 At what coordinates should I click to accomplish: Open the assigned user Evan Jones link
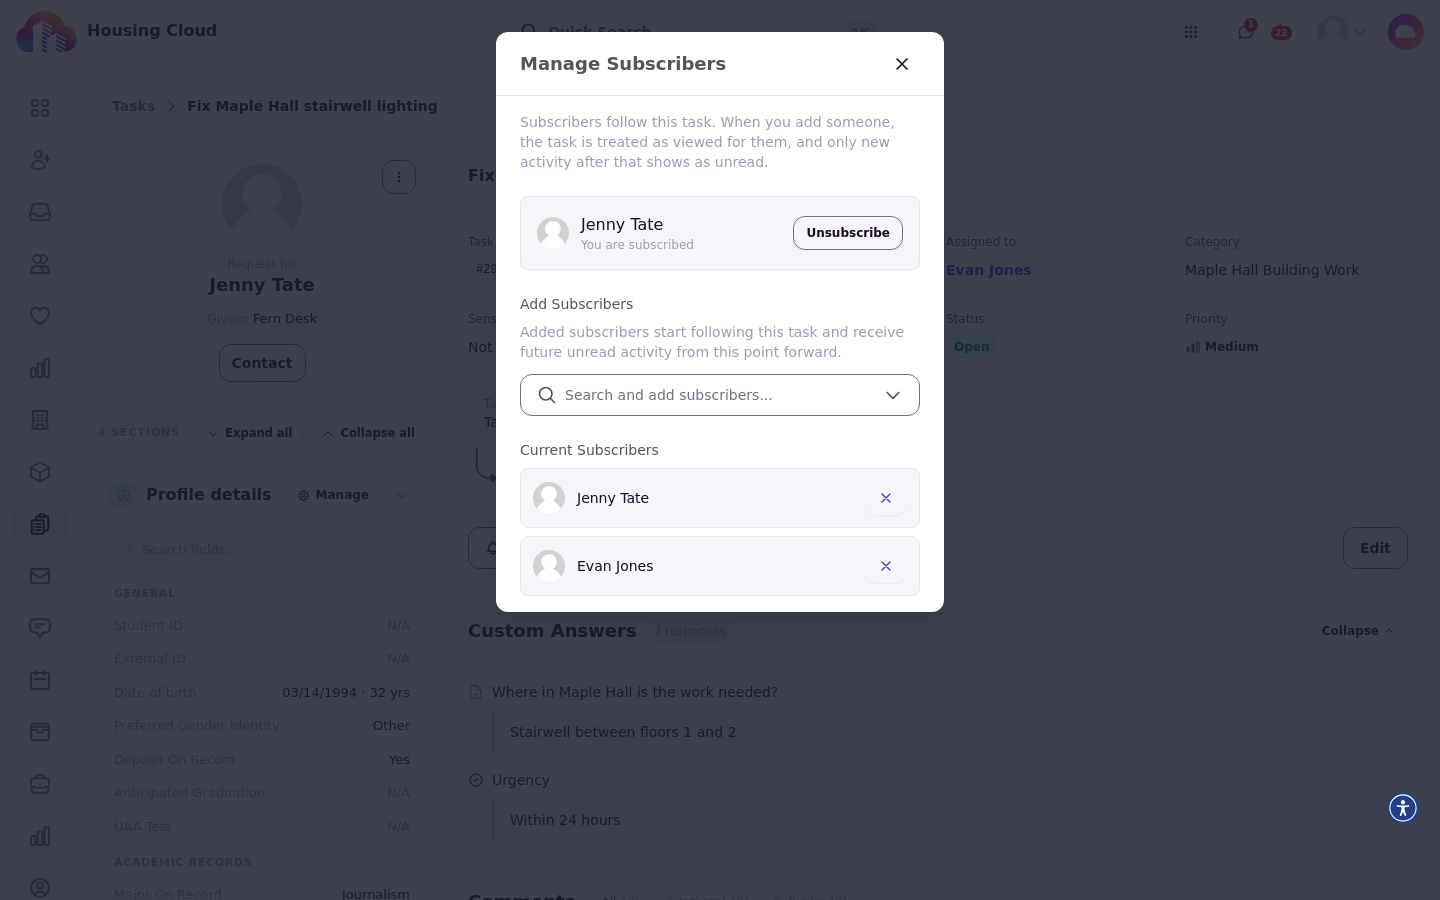988,270
